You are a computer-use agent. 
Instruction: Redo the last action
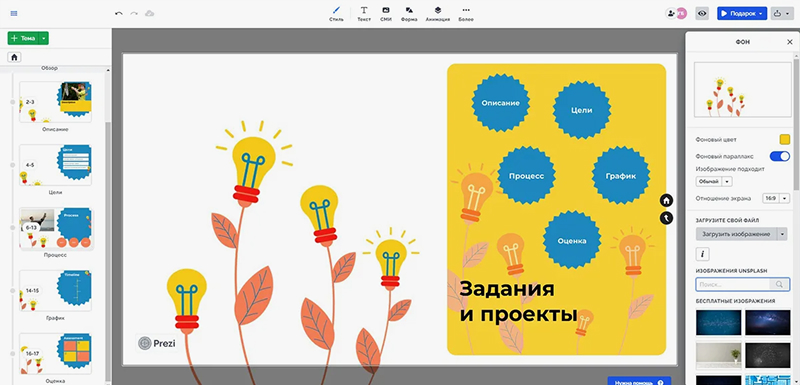134,13
